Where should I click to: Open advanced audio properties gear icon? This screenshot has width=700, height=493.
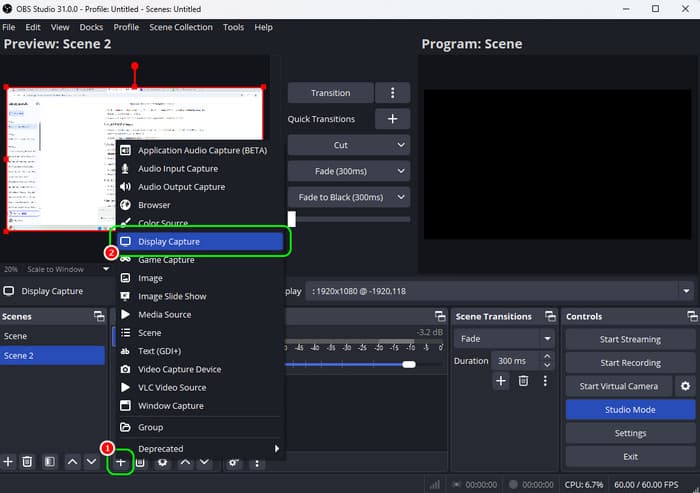click(x=233, y=463)
